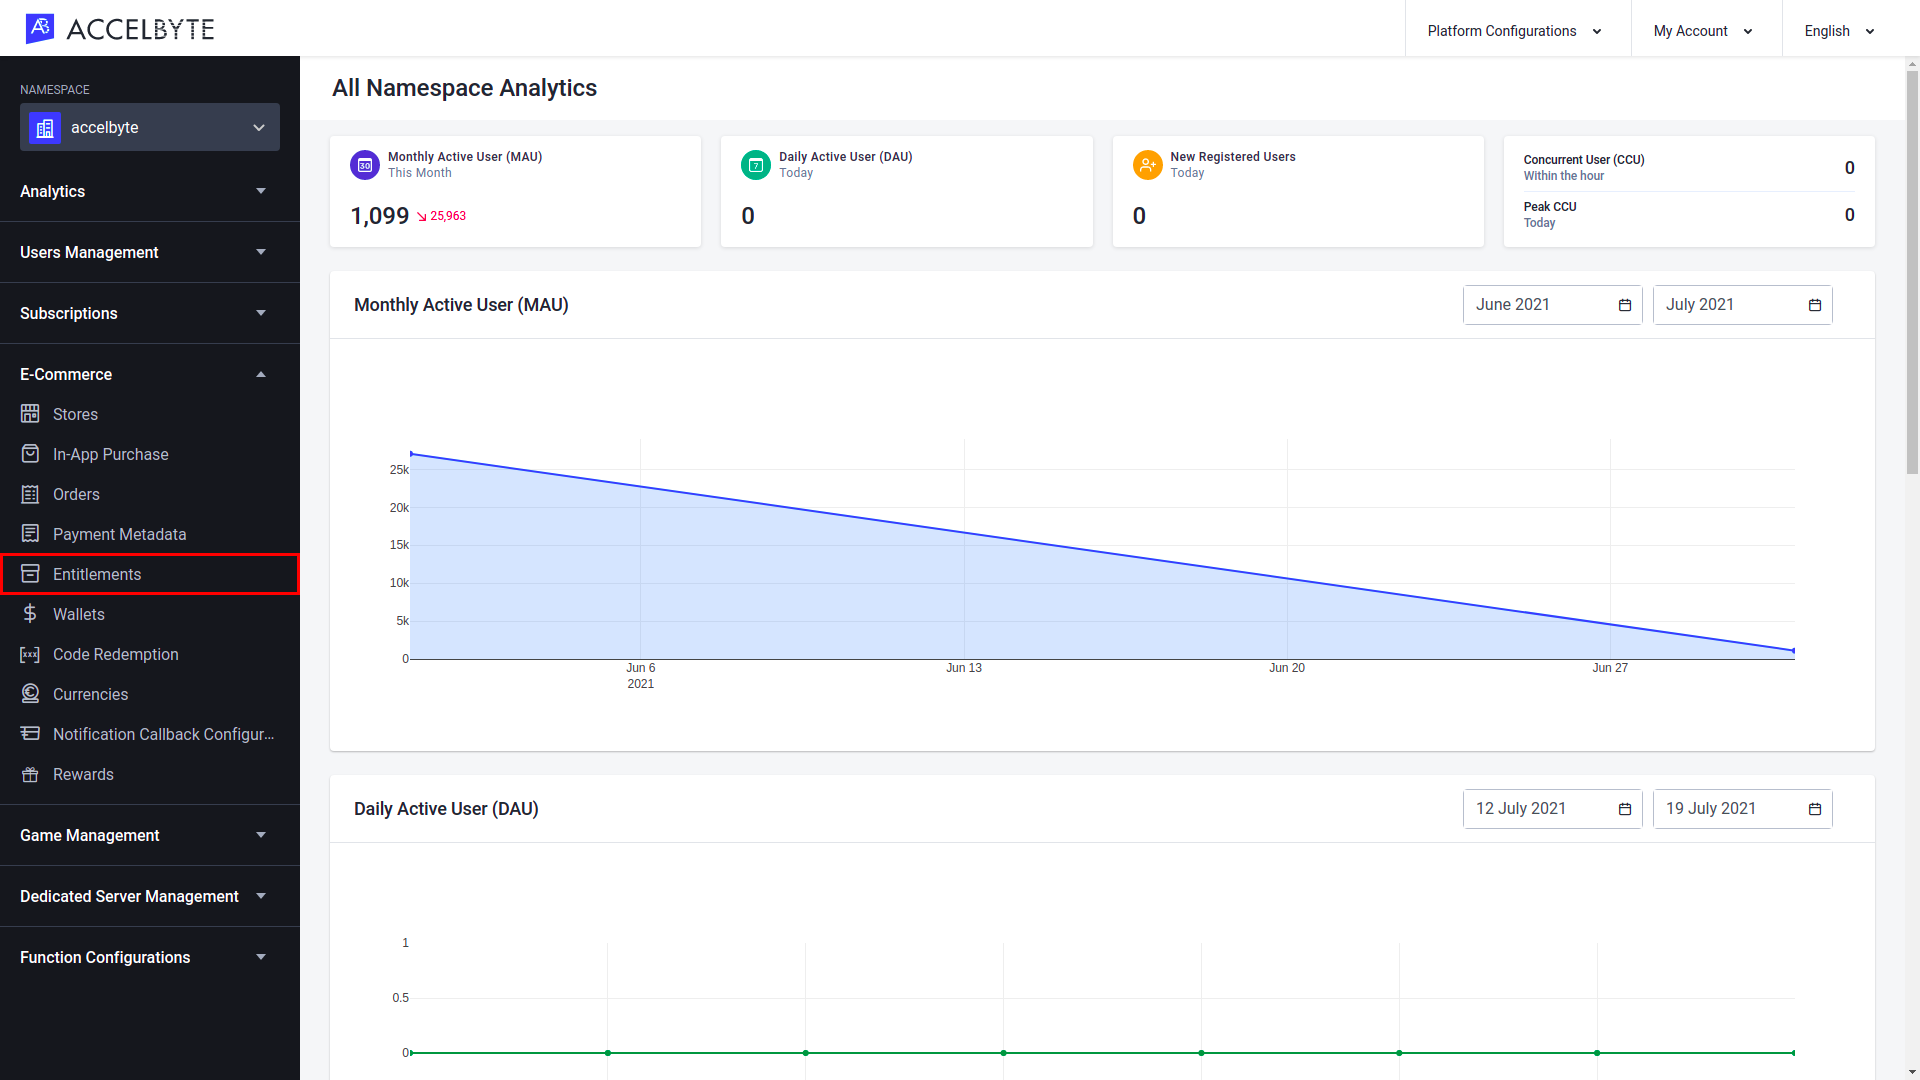
Task: Click the Notification Callback Configuration icon
Action: coord(30,734)
